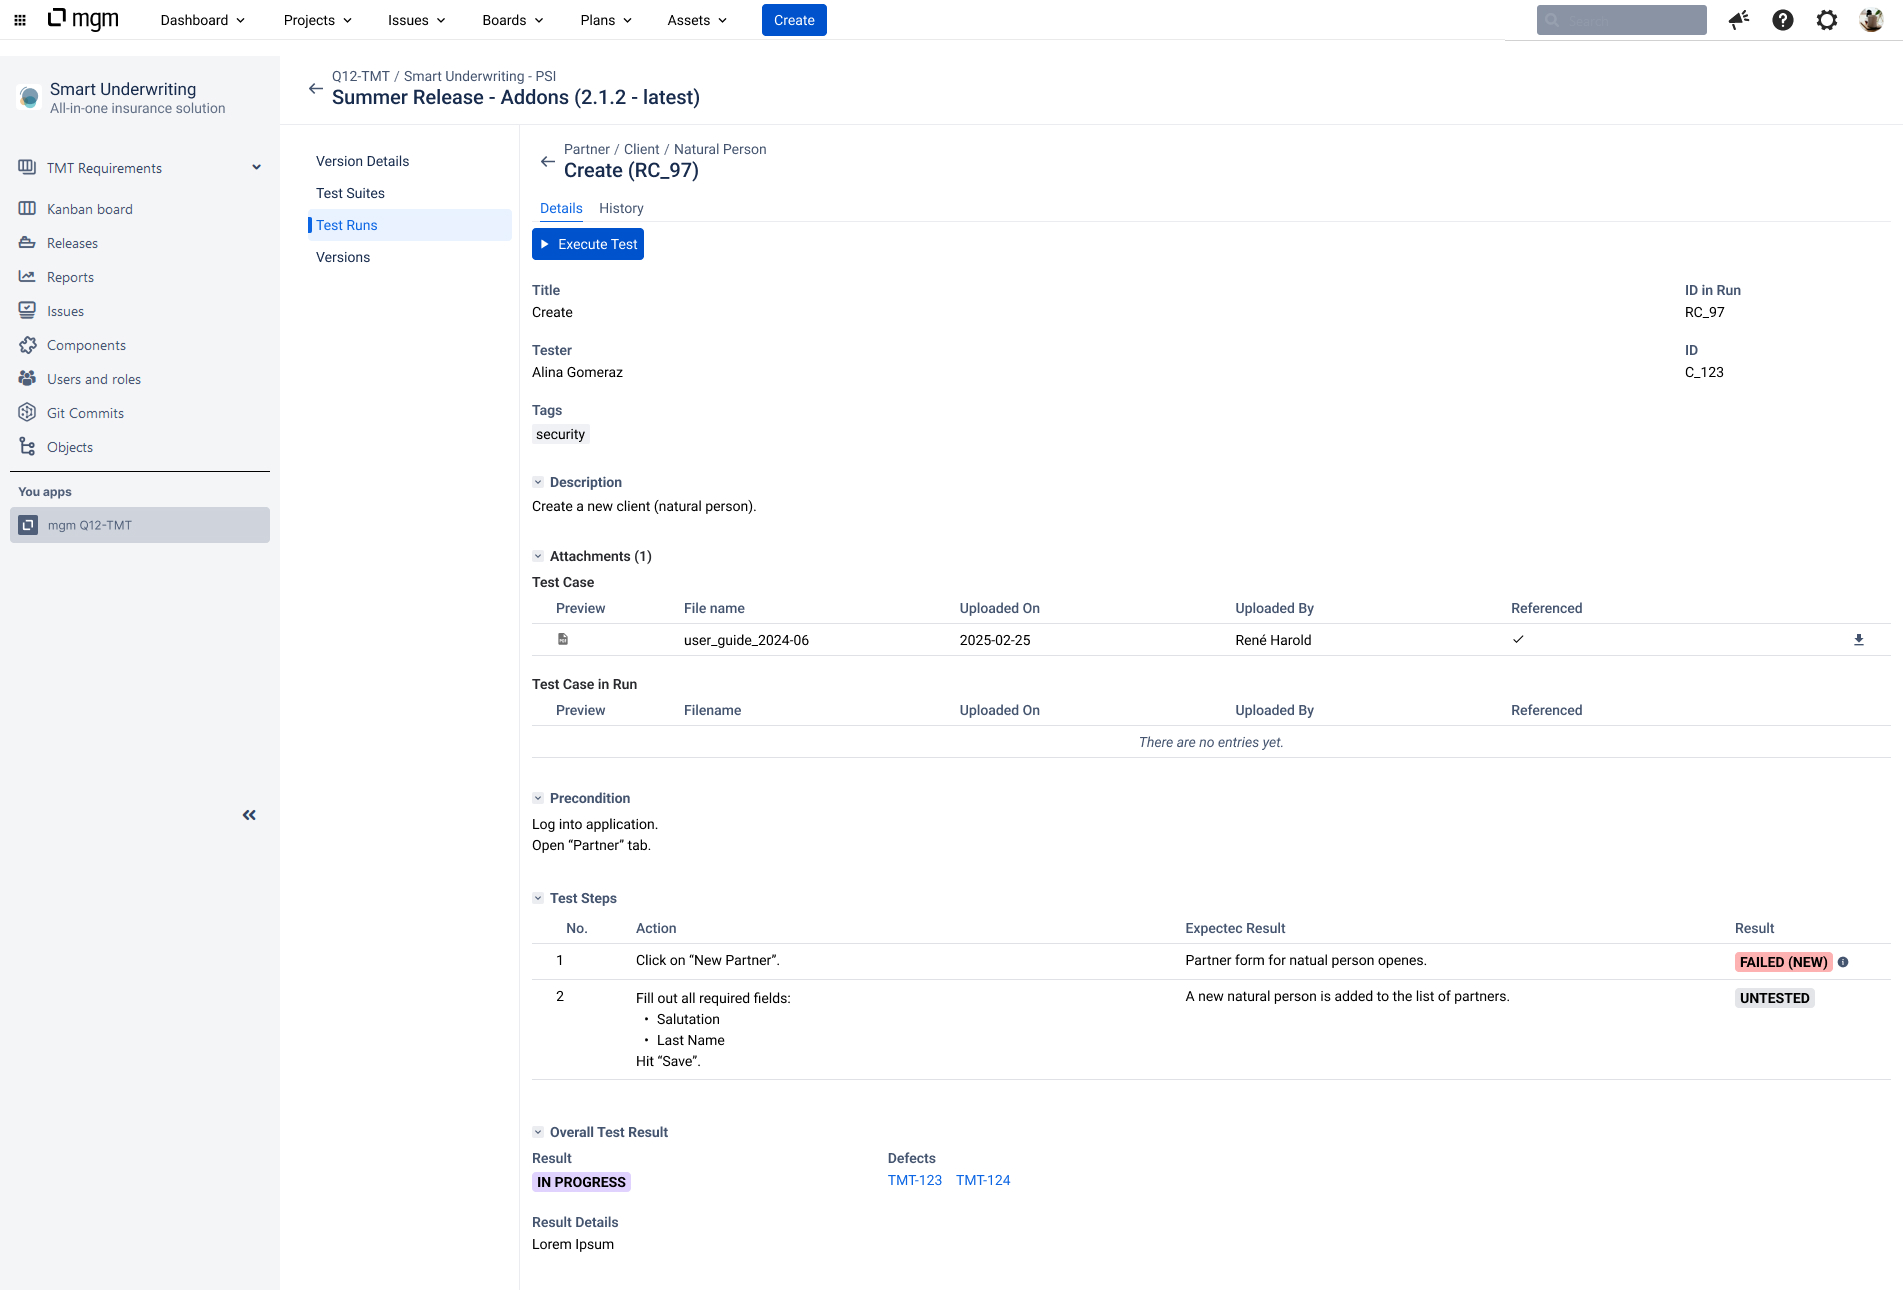This screenshot has width=1903, height=1290.
Task: Toggle the Referenced checkmark for user_guide_2024-06
Action: [1518, 639]
